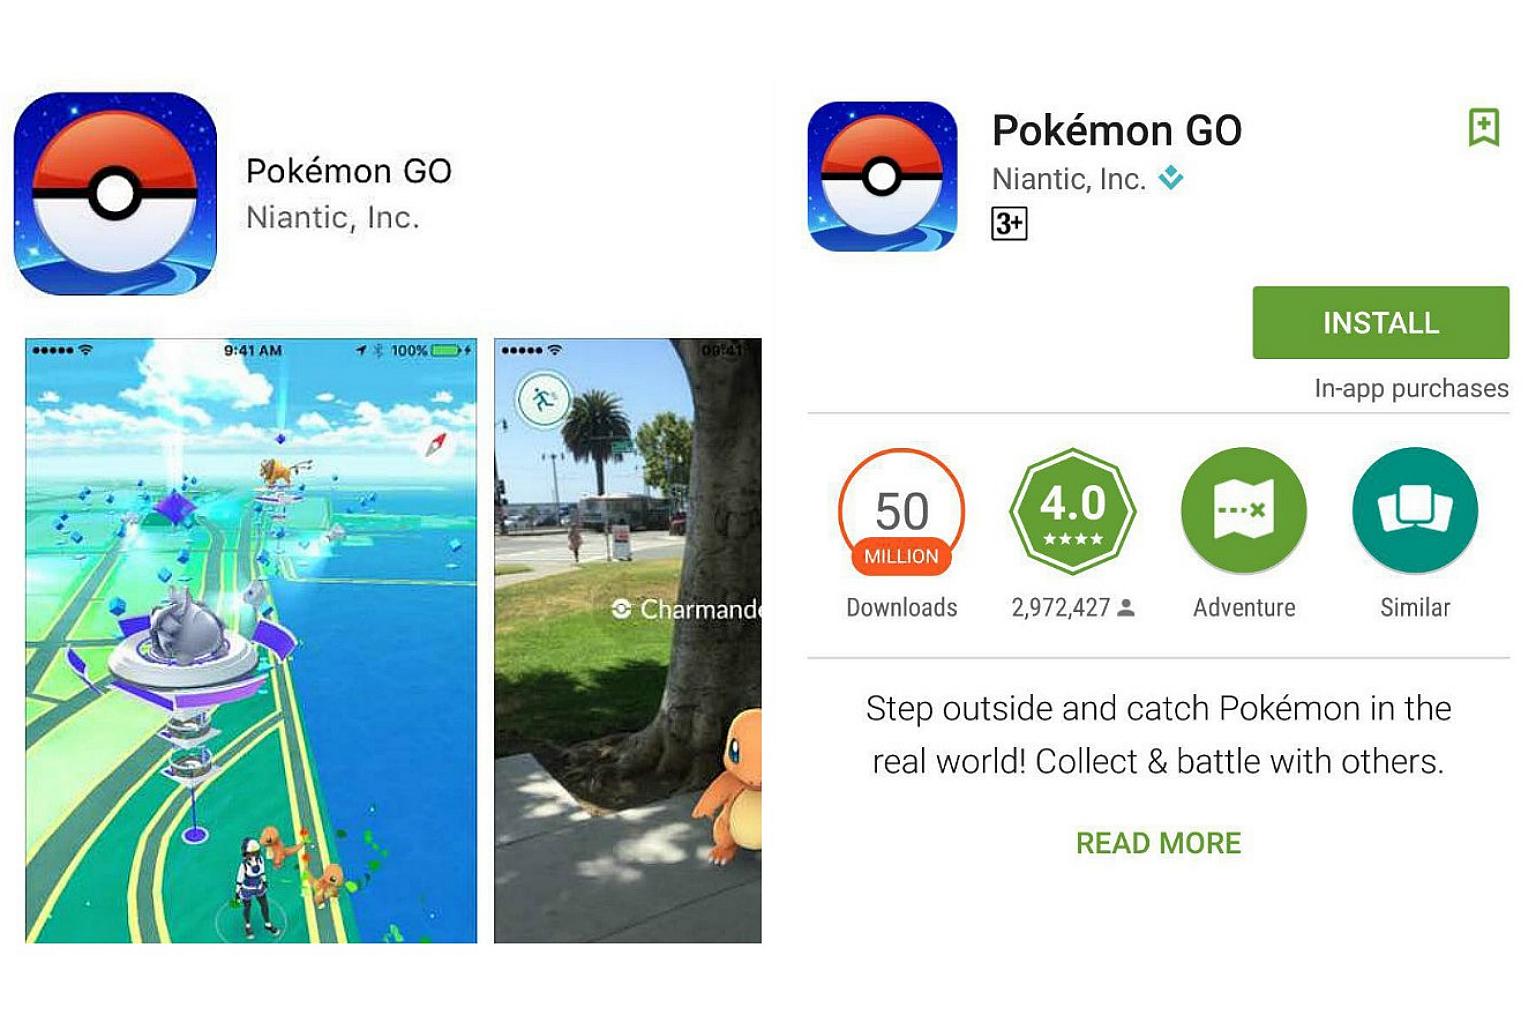Click the Play Store Pokémon GO app icon
Image resolution: width=1536 pixels, height=1024 pixels.
click(882, 176)
